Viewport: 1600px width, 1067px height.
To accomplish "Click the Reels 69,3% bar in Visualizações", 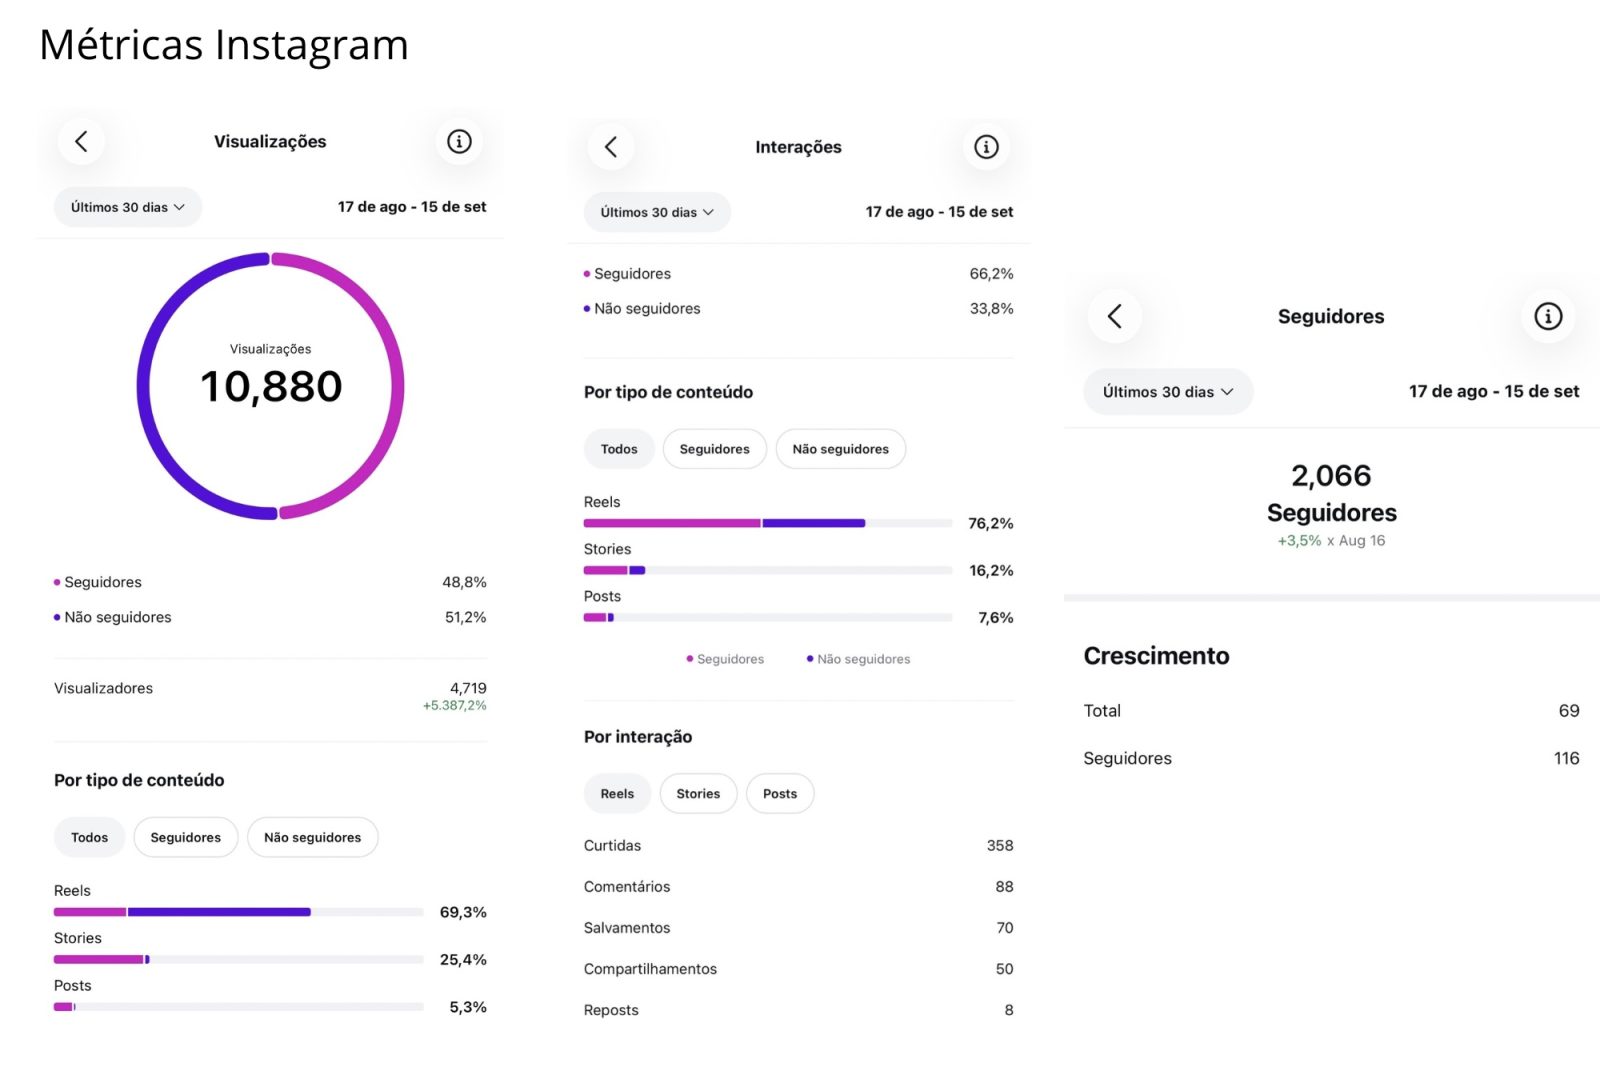I will [x=239, y=912].
